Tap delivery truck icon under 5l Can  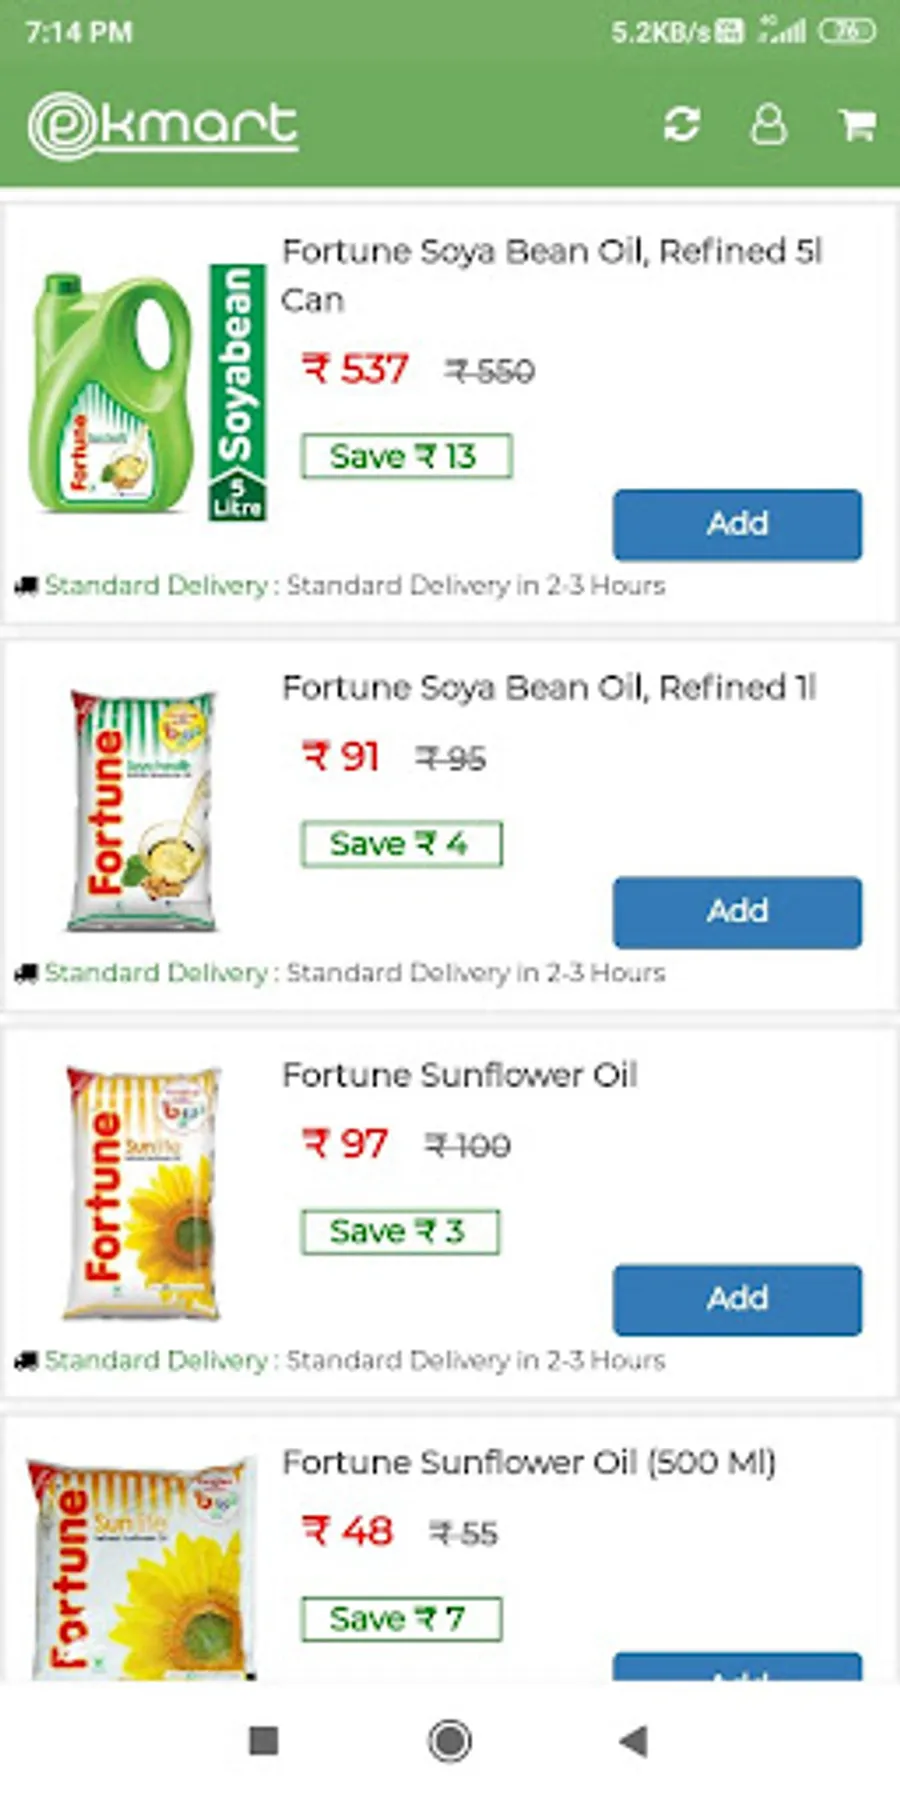click(26, 586)
